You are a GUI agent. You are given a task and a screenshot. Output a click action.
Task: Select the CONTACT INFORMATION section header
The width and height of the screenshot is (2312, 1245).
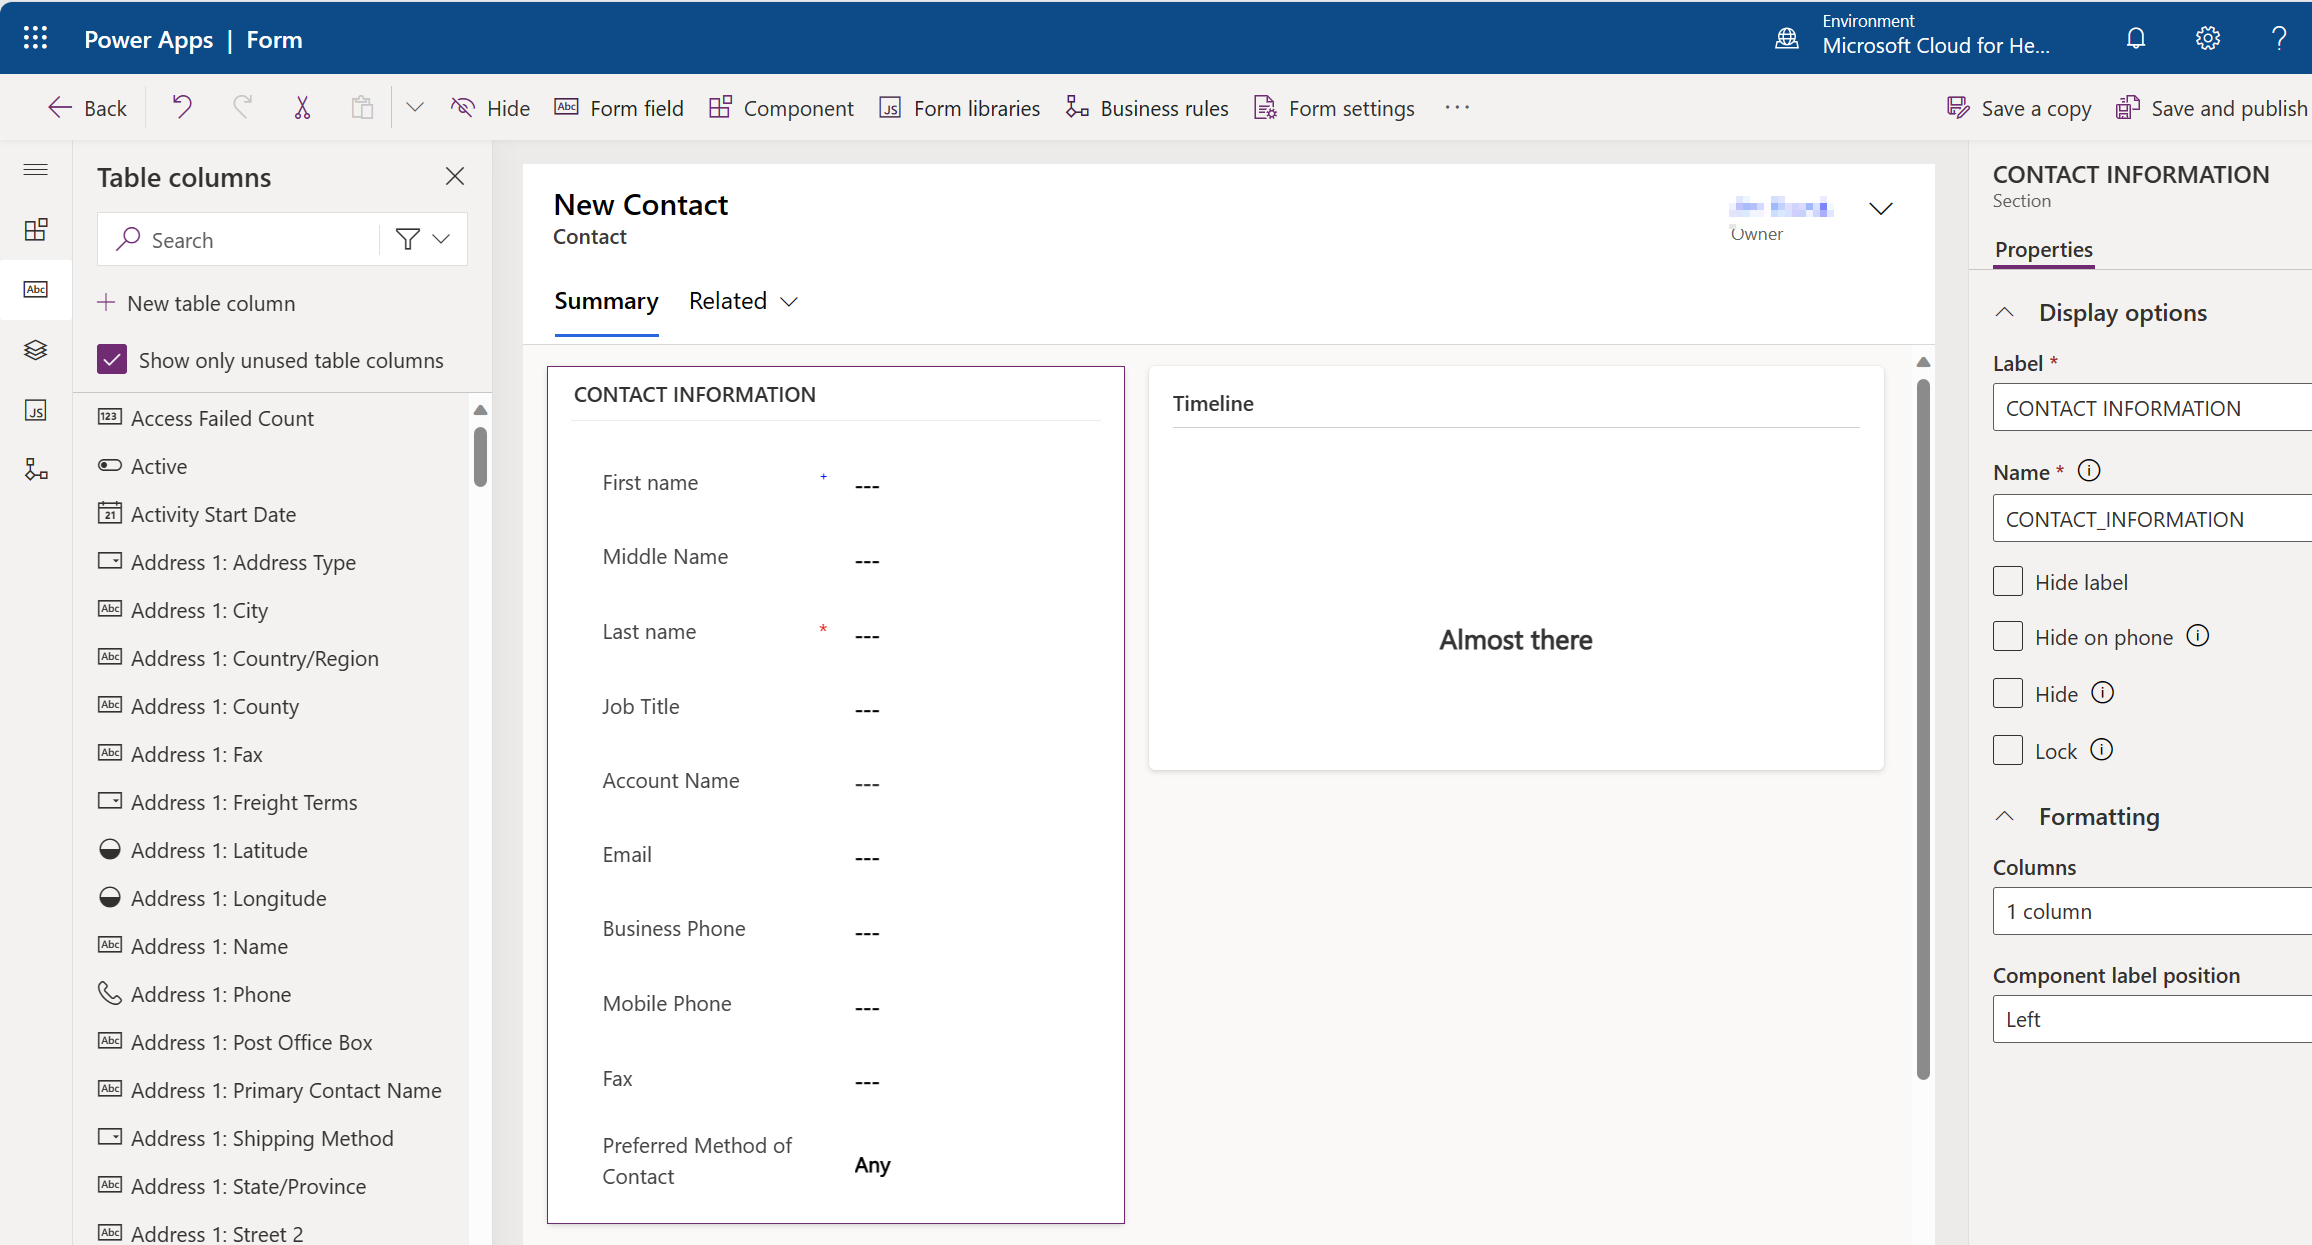click(x=694, y=394)
